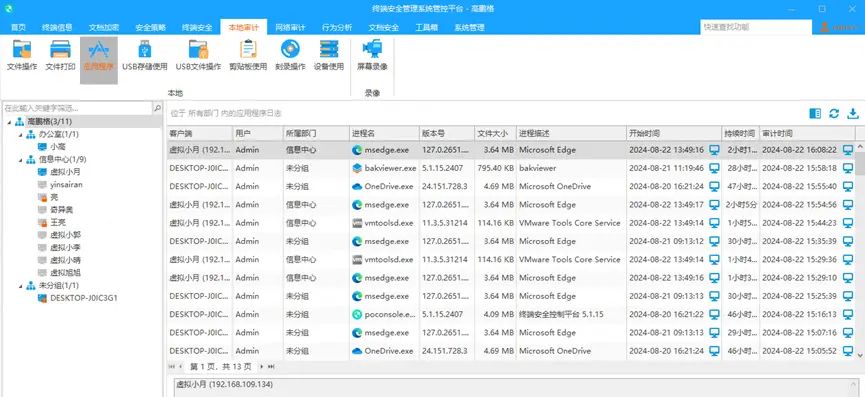This screenshot has height=397, width=865.
Task: Collapse the 高鹏格(3/11) root node
Action: (9, 121)
